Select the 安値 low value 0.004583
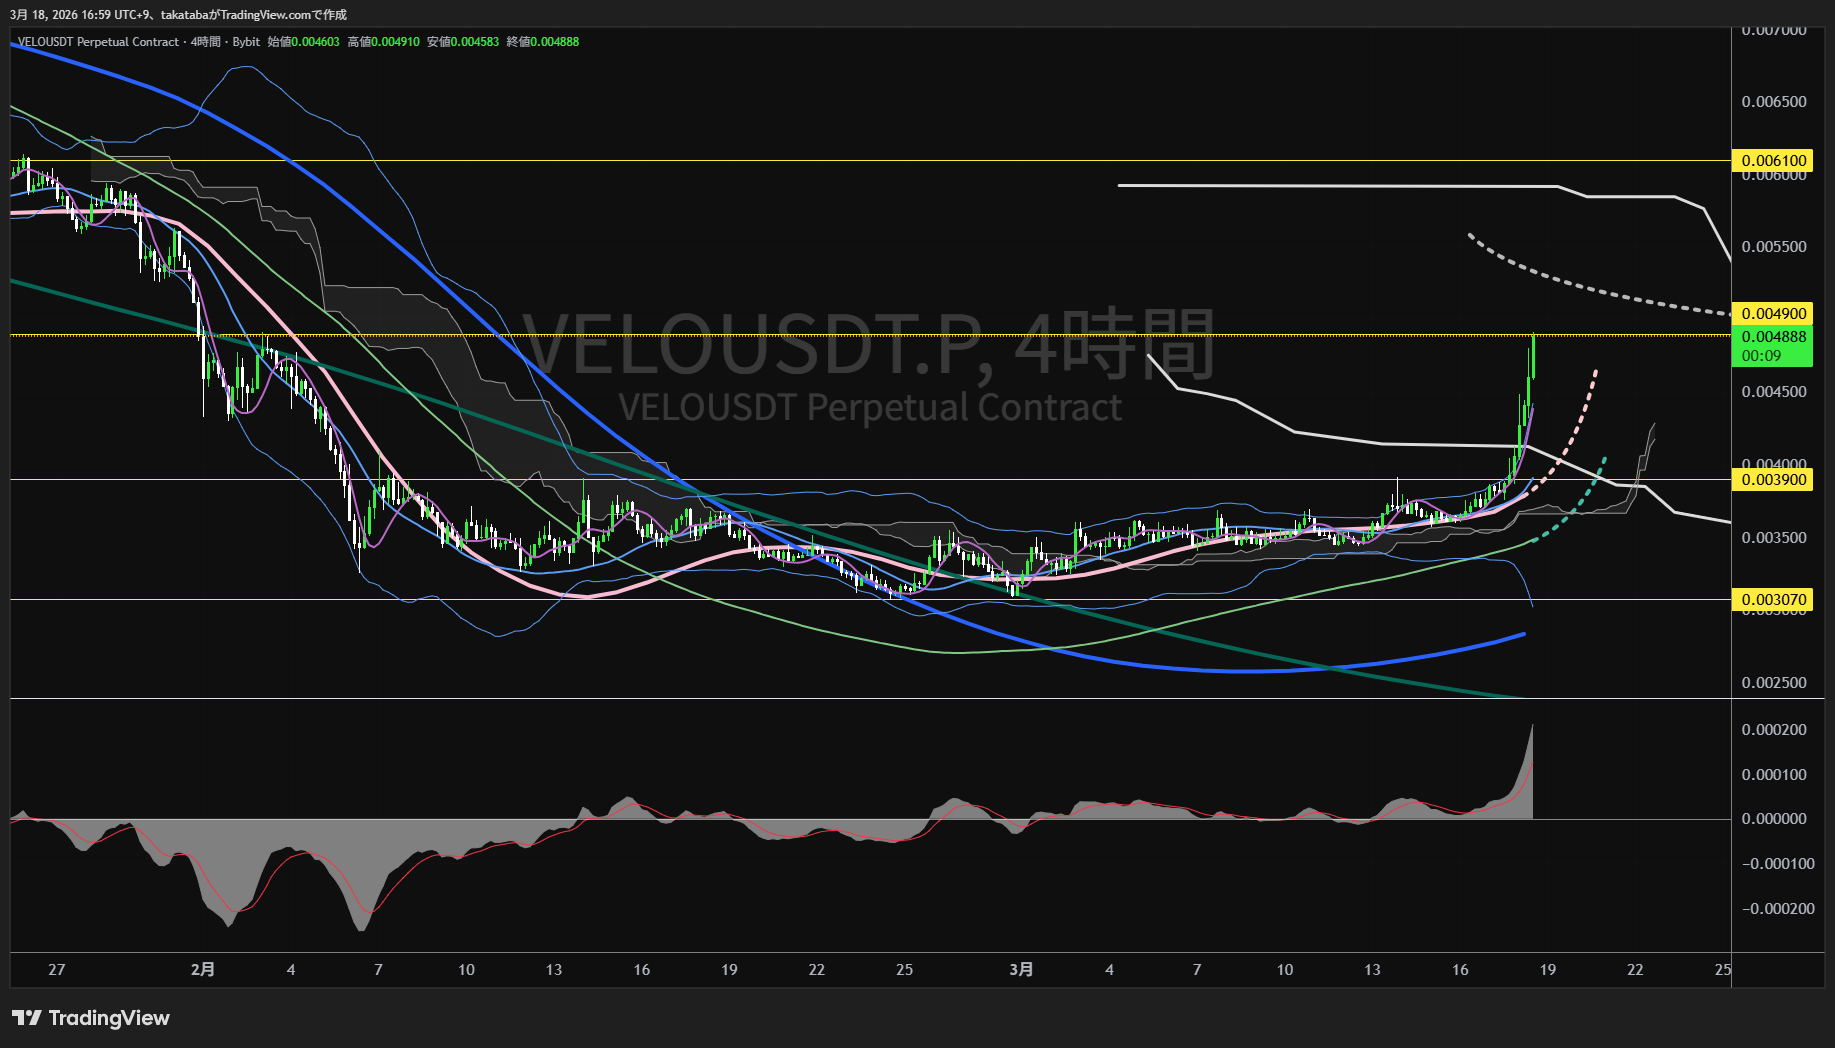This screenshot has width=1835, height=1048. coord(474,42)
